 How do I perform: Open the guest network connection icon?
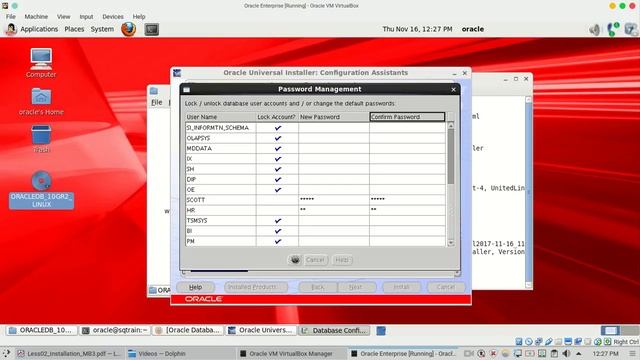[x=613, y=29]
